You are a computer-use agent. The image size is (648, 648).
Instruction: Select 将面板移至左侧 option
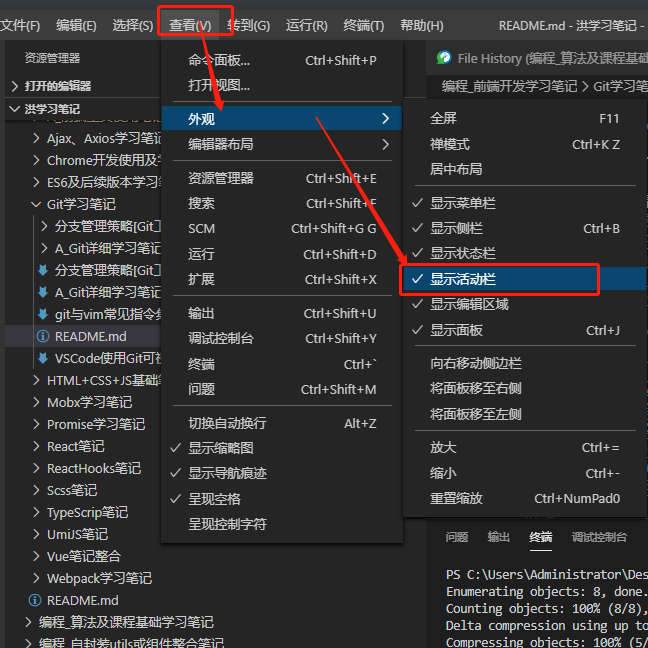click(525, 414)
